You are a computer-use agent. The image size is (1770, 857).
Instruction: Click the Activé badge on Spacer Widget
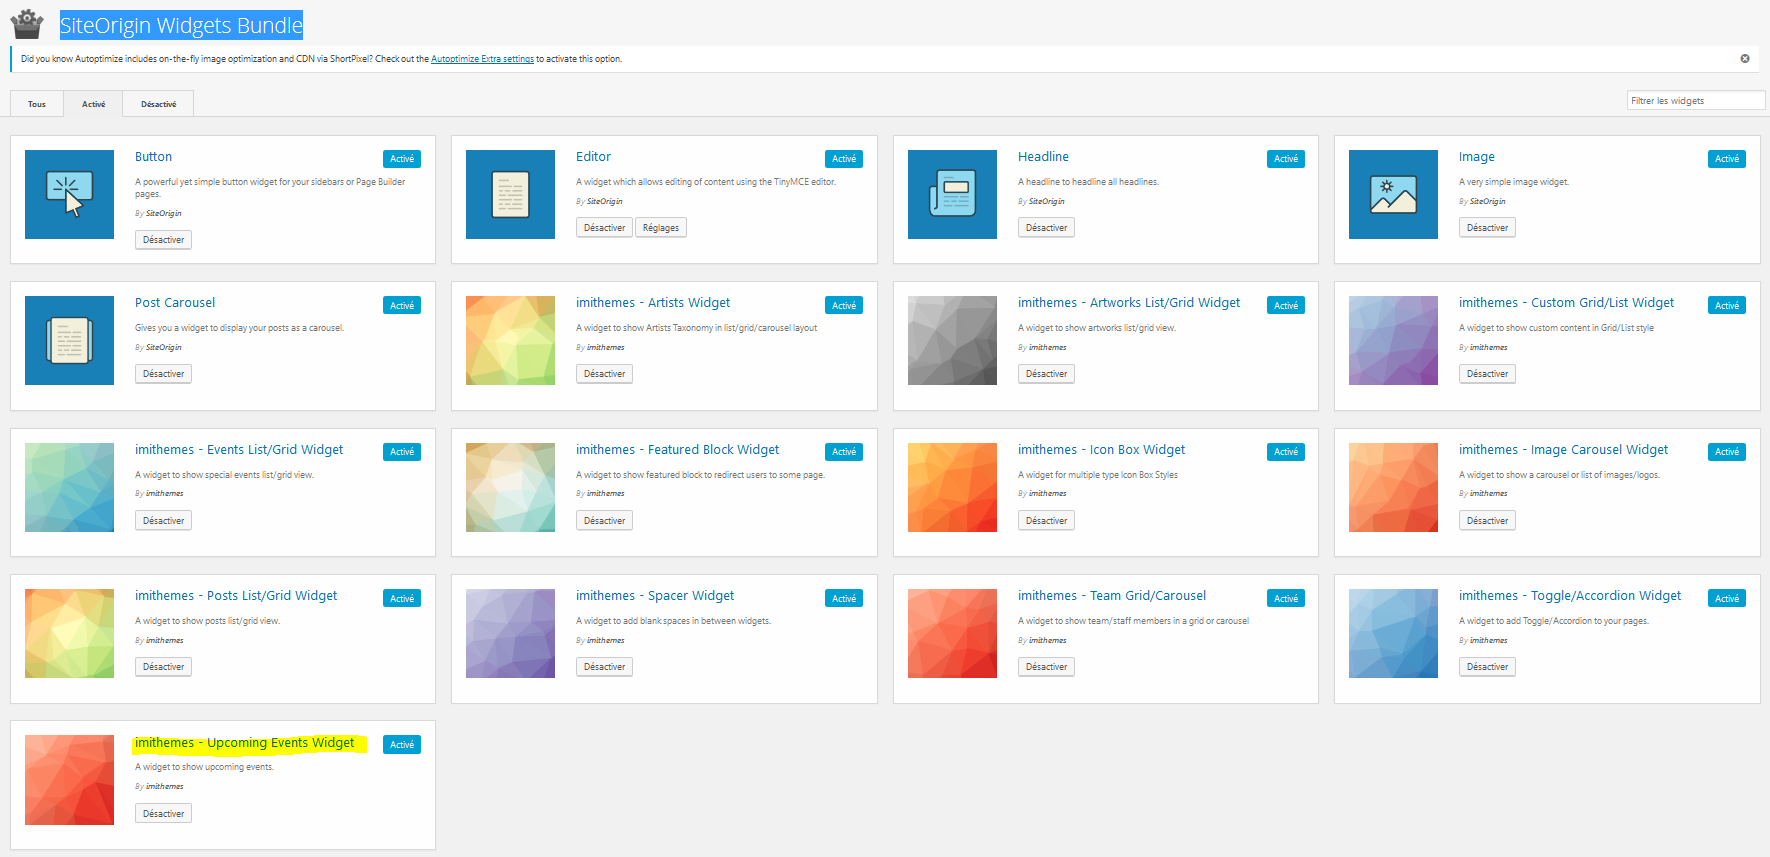coord(844,599)
